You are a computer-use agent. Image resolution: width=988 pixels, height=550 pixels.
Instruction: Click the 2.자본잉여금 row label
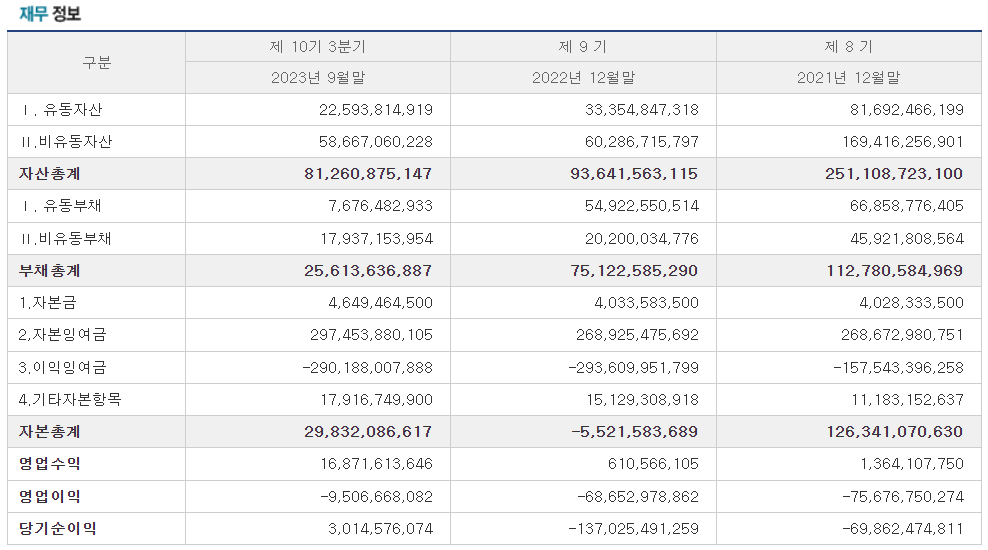[62, 335]
